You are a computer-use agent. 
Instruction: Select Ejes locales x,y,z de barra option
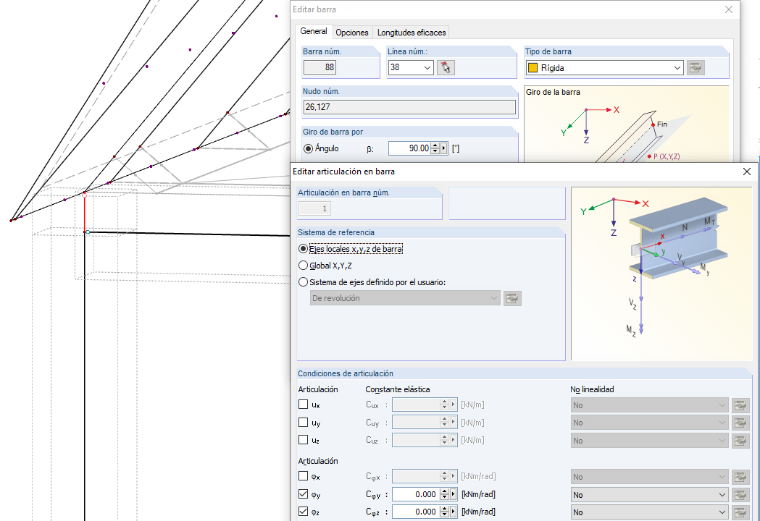tap(303, 249)
